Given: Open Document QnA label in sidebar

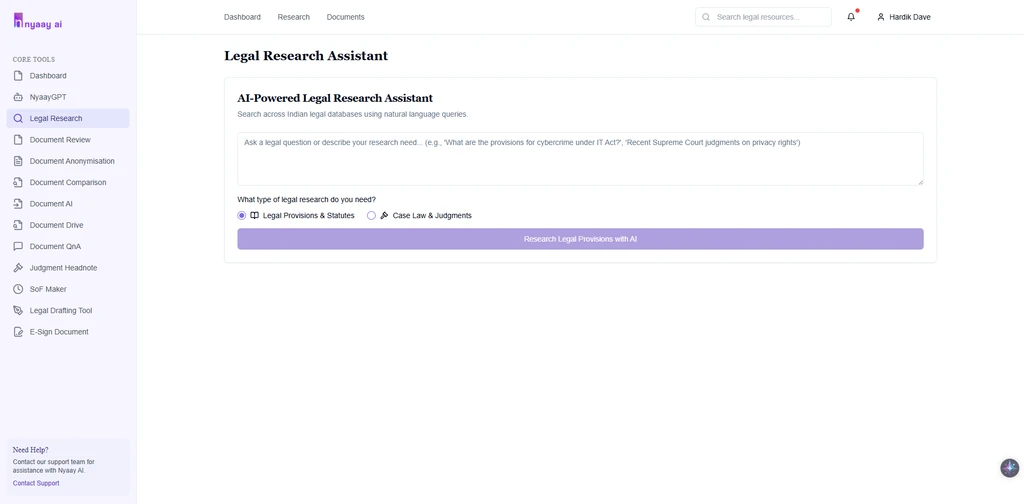Looking at the screenshot, I should (56, 247).
